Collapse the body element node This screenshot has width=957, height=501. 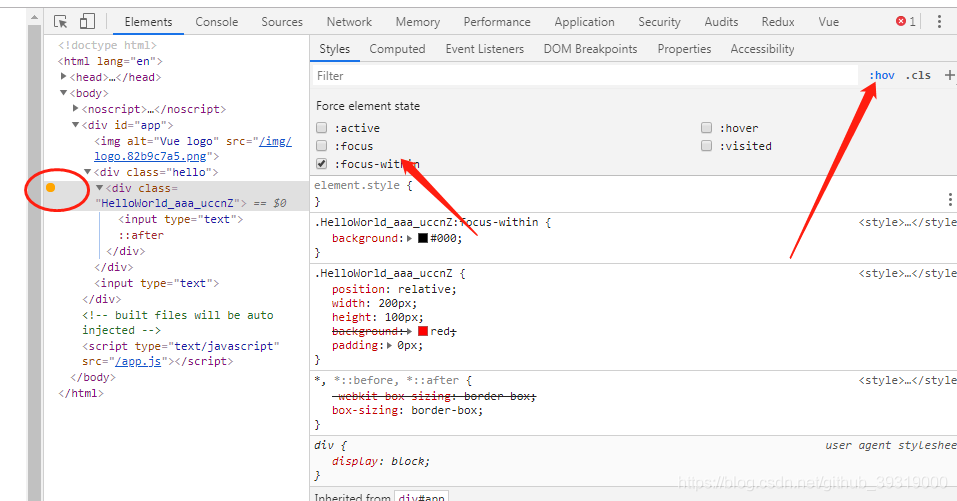63,93
